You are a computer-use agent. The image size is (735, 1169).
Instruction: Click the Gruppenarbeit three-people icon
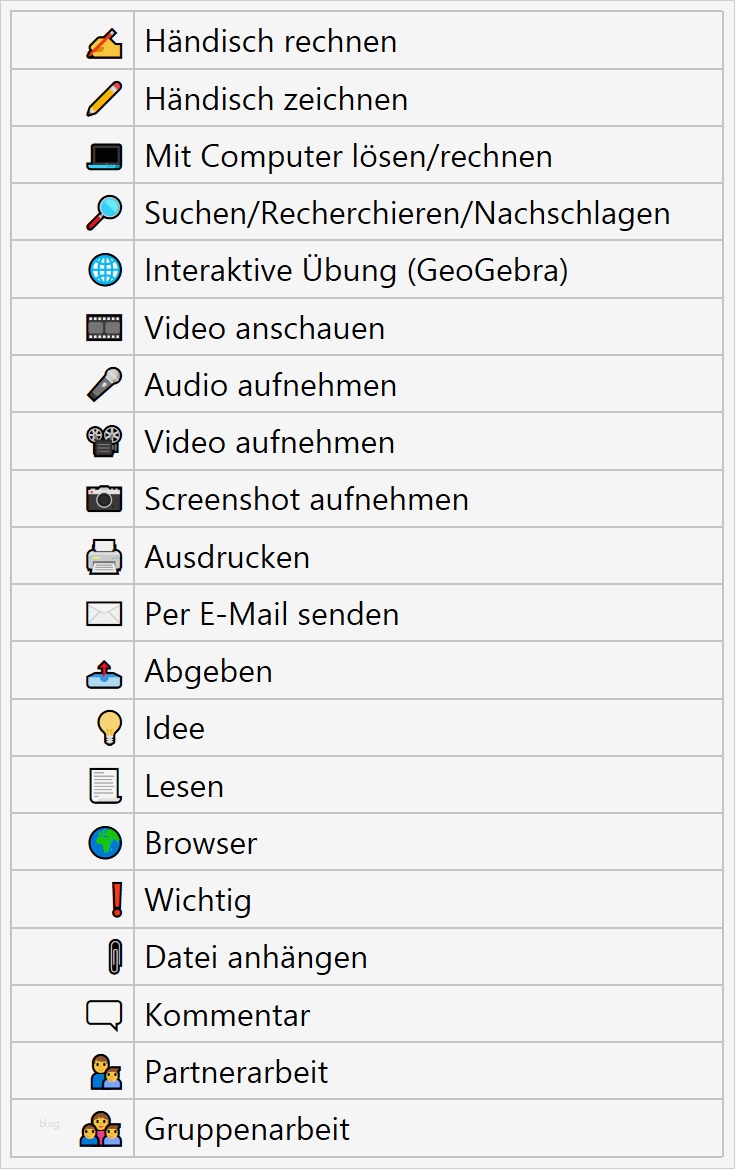point(102,1130)
